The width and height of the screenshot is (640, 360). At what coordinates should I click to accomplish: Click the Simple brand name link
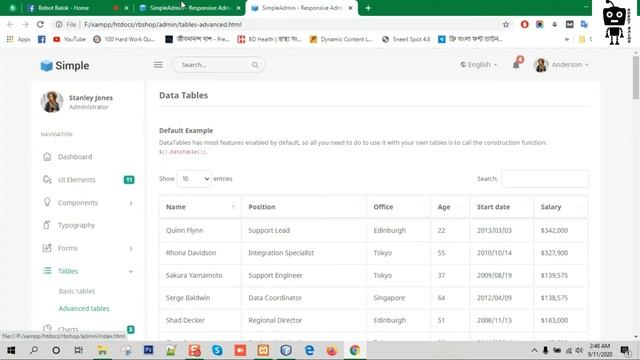click(x=72, y=65)
